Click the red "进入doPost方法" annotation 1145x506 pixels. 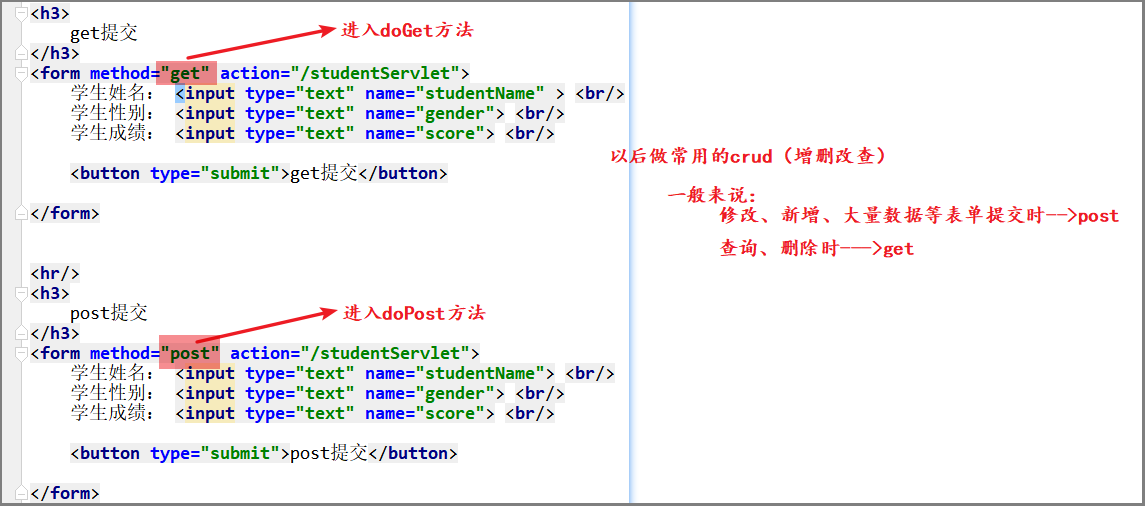(x=414, y=313)
